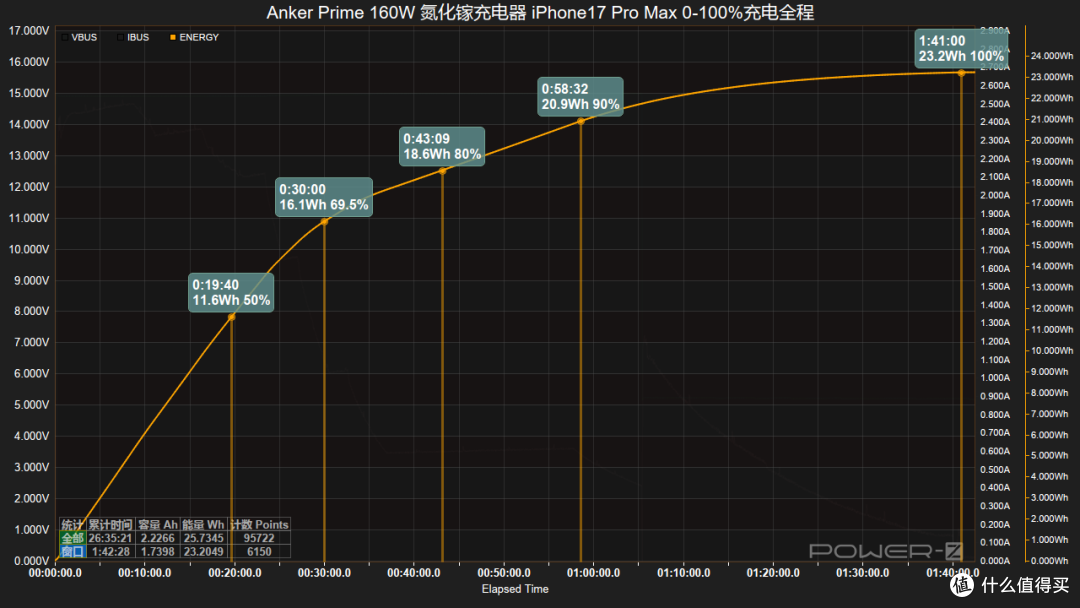
Task: Click the 全部 row label in statistics table
Action: (72, 538)
